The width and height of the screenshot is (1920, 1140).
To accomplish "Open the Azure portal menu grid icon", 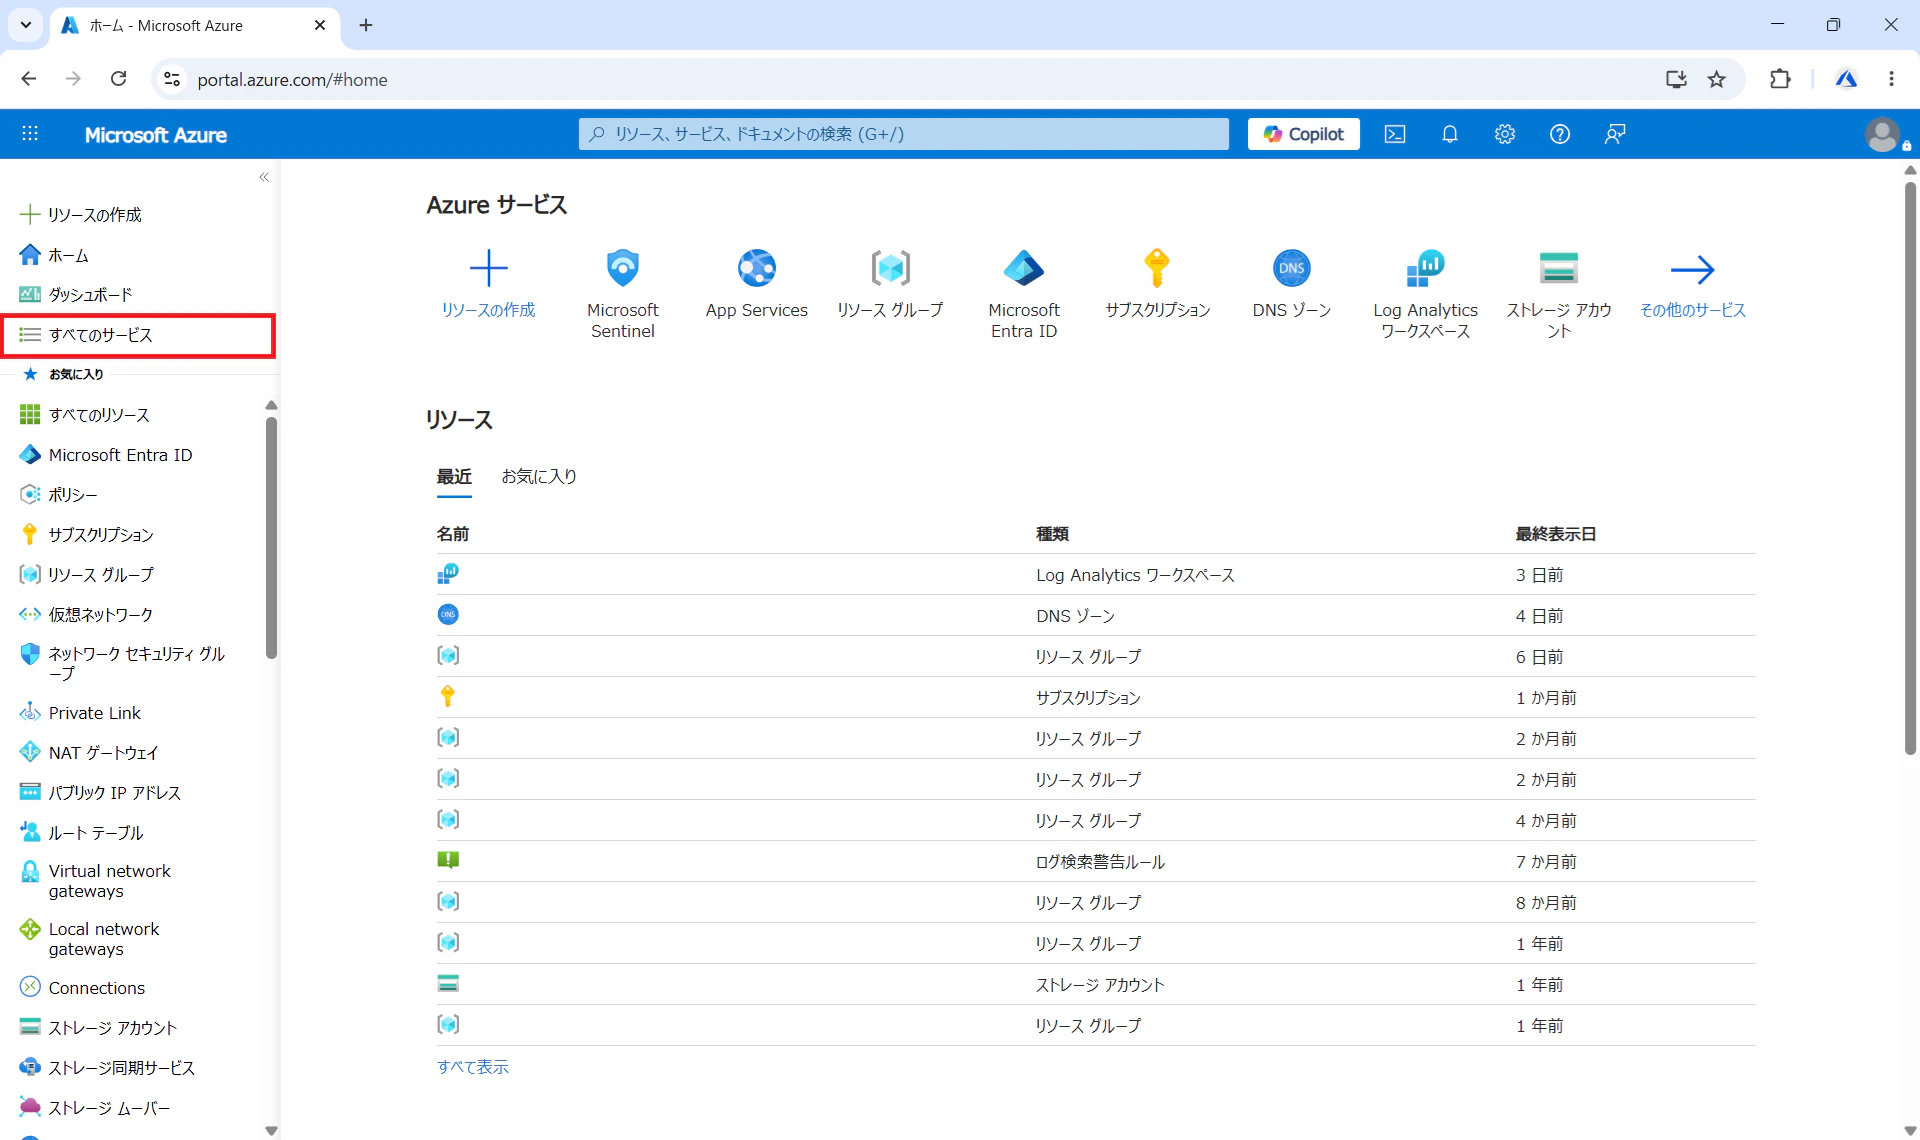I will 30,134.
